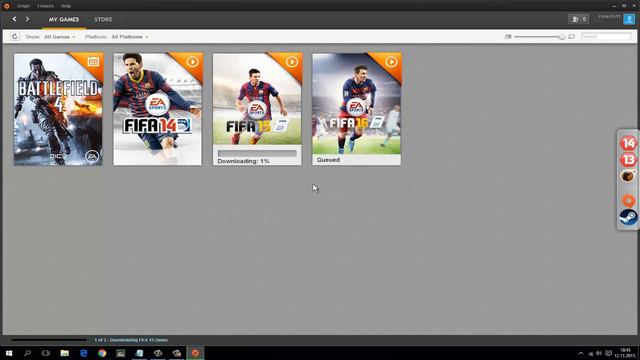Launch Microsoft Edge from the taskbar
The height and width of the screenshot is (360, 640).
pyautogui.click(x=83, y=353)
